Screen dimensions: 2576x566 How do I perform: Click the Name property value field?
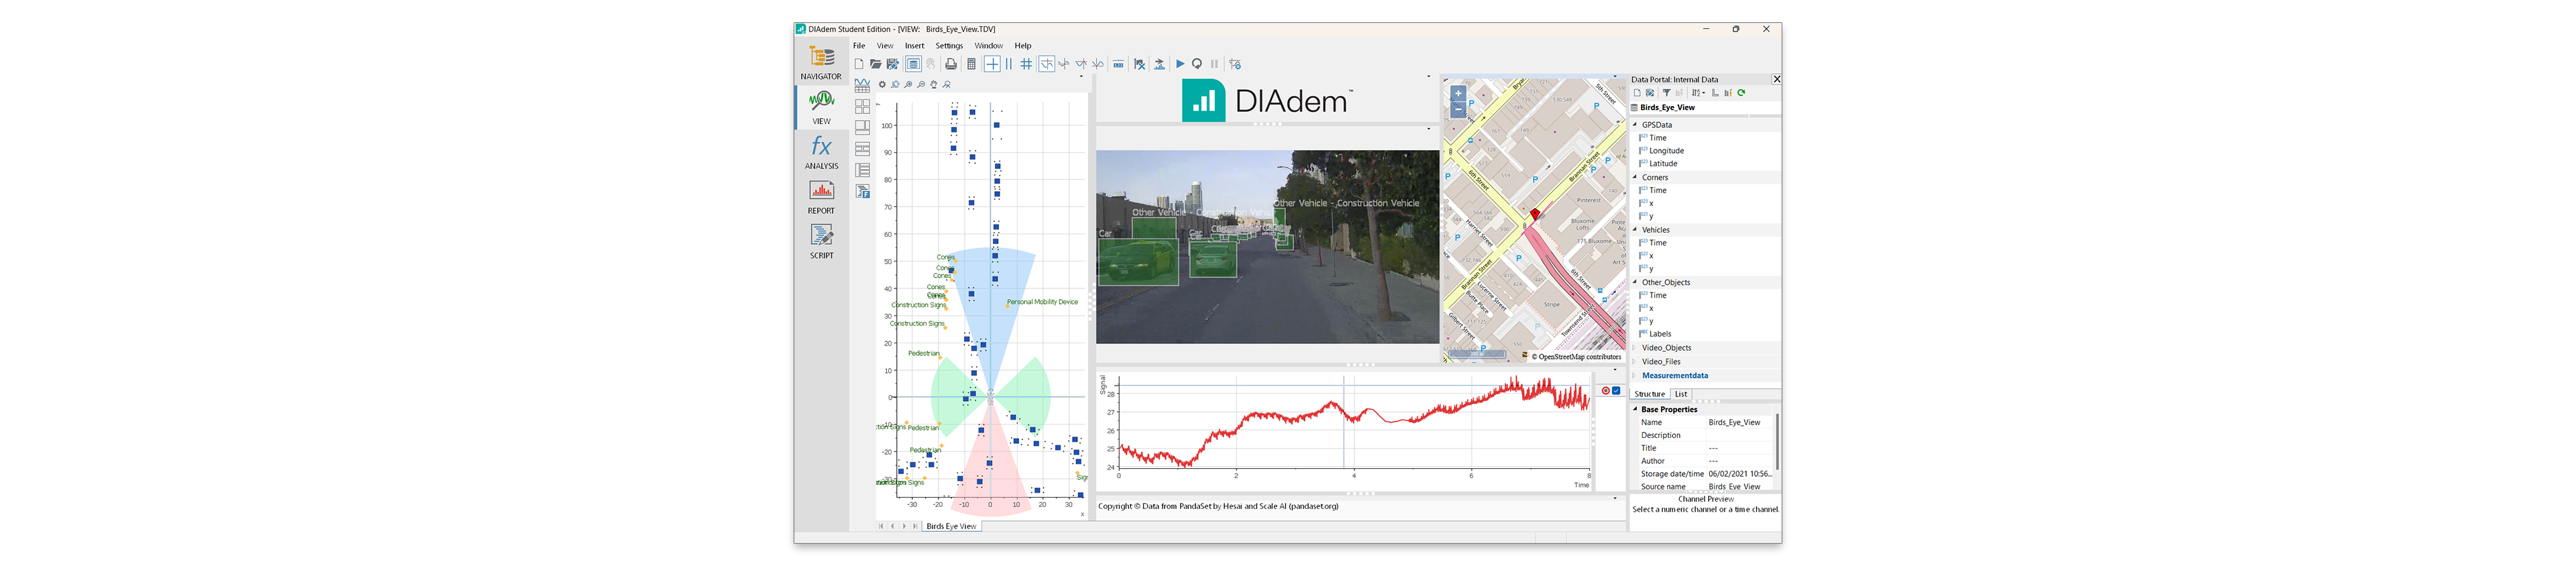1739,422
